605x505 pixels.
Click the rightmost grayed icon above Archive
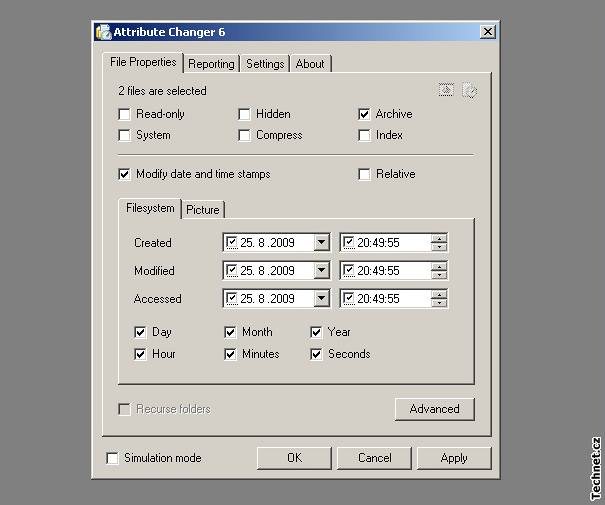click(469, 91)
